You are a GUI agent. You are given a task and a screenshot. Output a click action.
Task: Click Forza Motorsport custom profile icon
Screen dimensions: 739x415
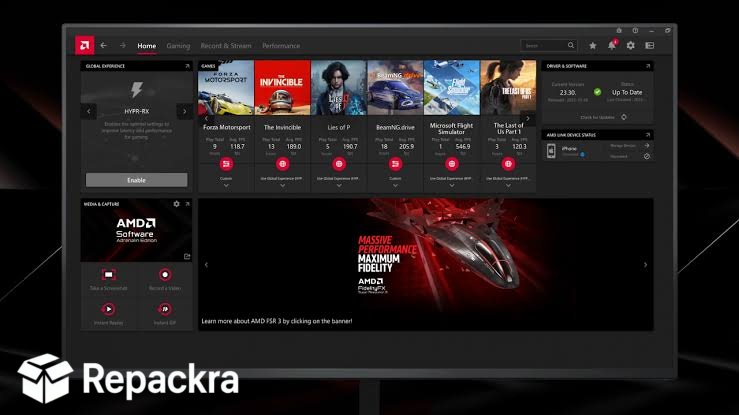tap(226, 164)
